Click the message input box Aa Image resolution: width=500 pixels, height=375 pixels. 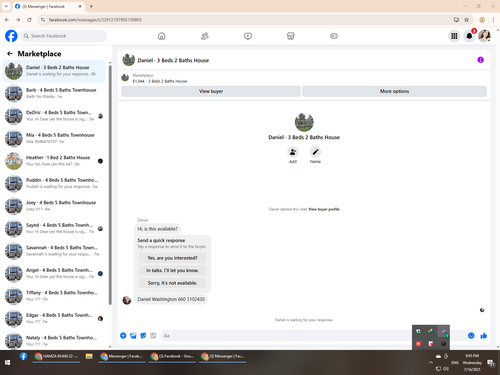pos(287,336)
